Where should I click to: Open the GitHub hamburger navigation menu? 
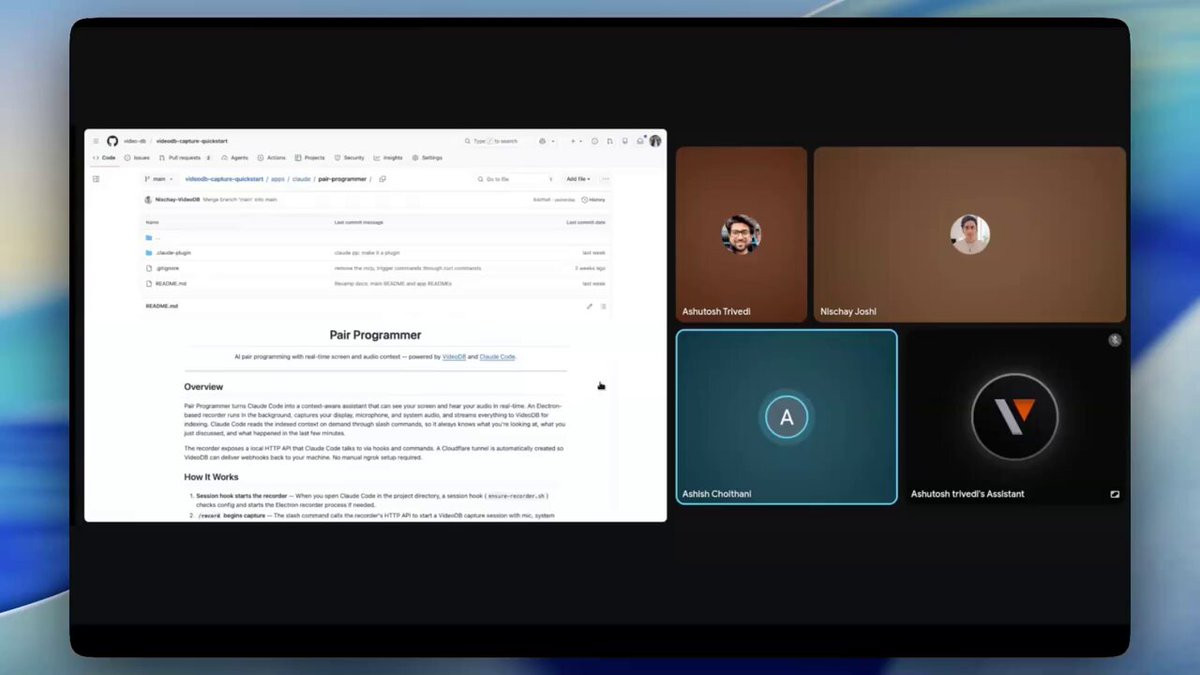coord(96,141)
